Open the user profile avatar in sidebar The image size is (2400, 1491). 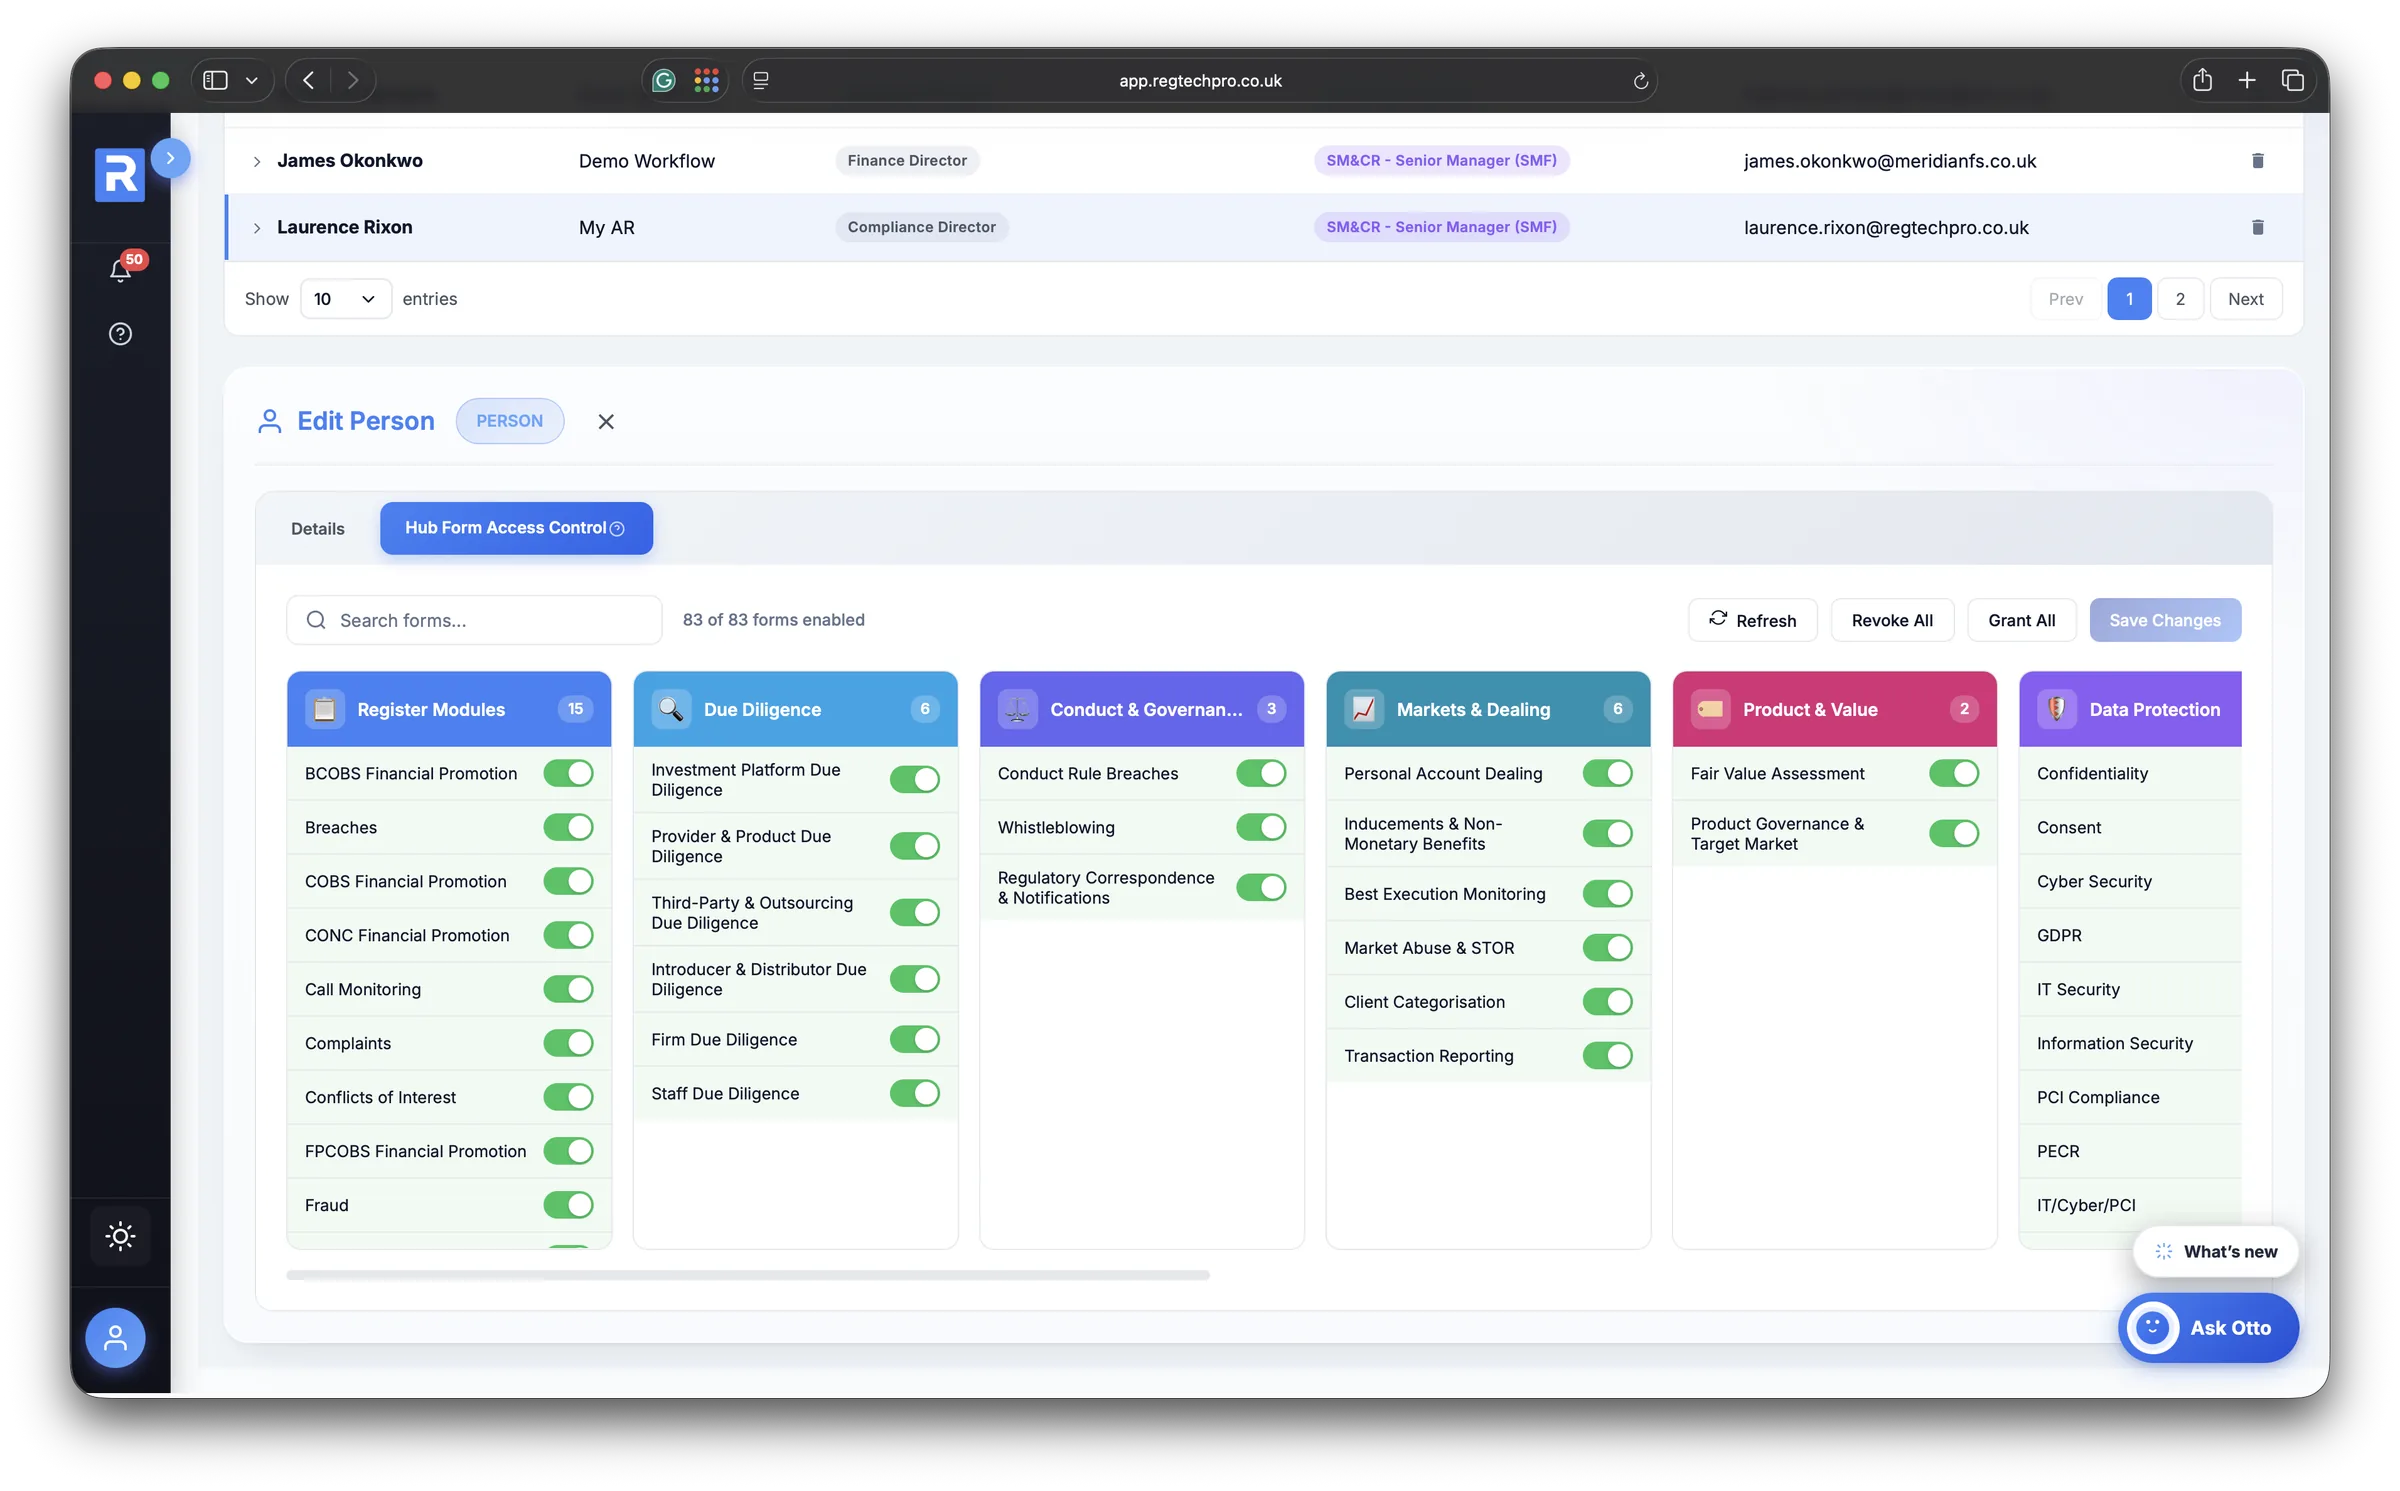point(116,1337)
